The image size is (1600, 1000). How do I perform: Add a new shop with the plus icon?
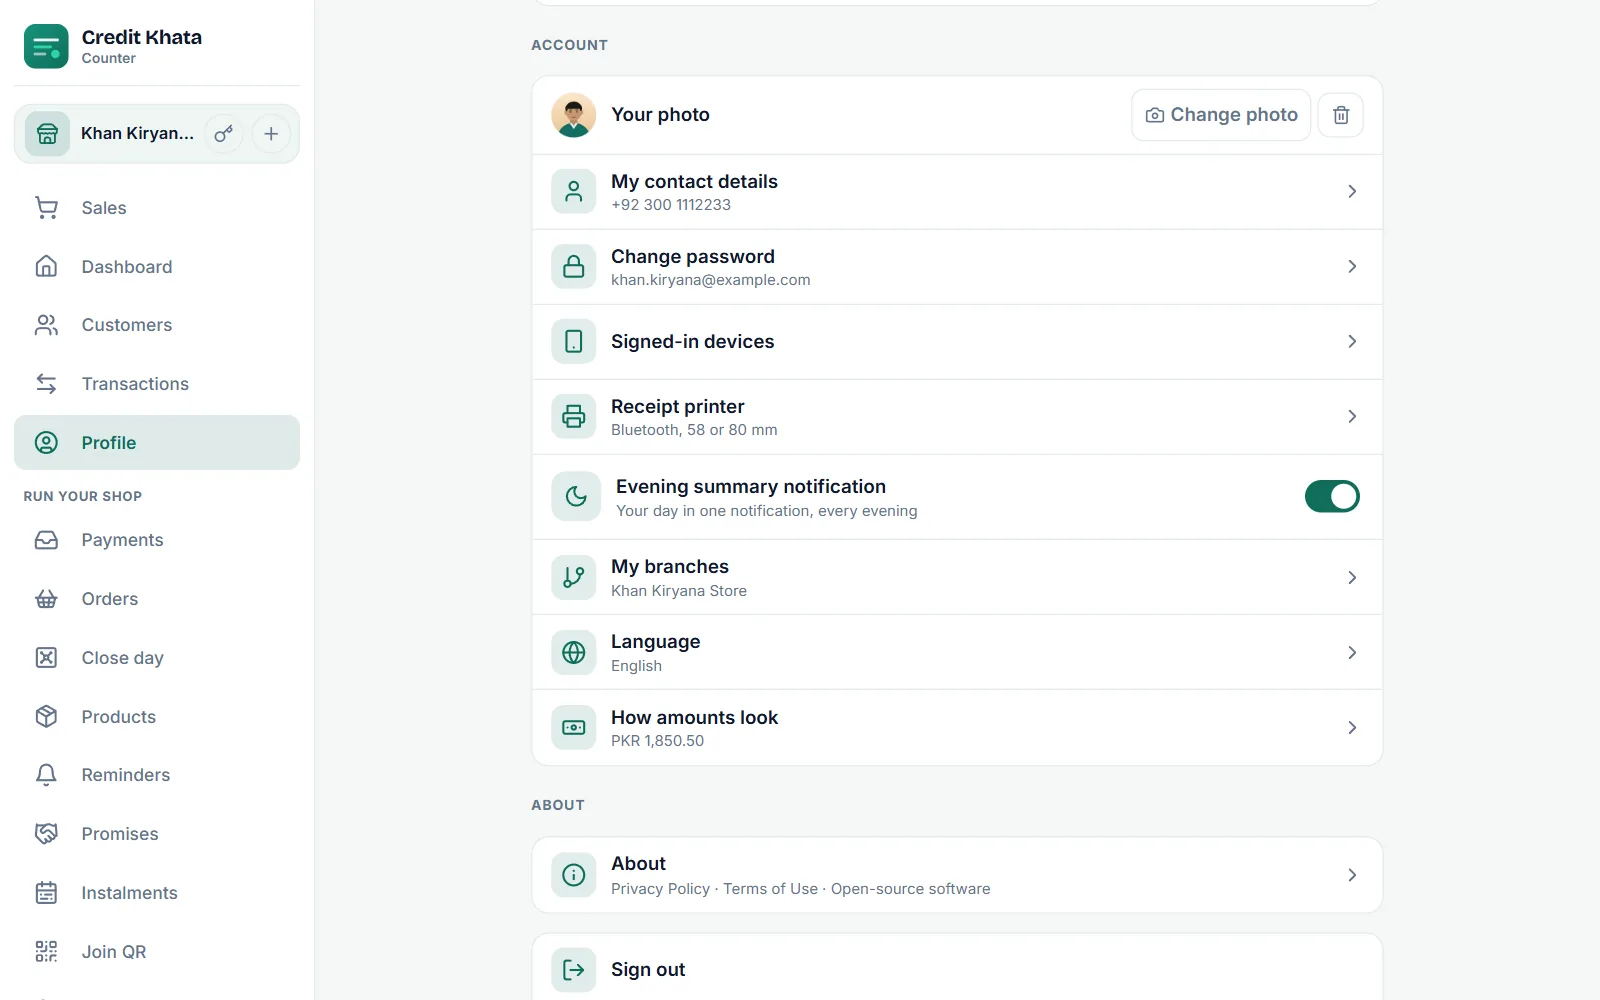click(271, 134)
